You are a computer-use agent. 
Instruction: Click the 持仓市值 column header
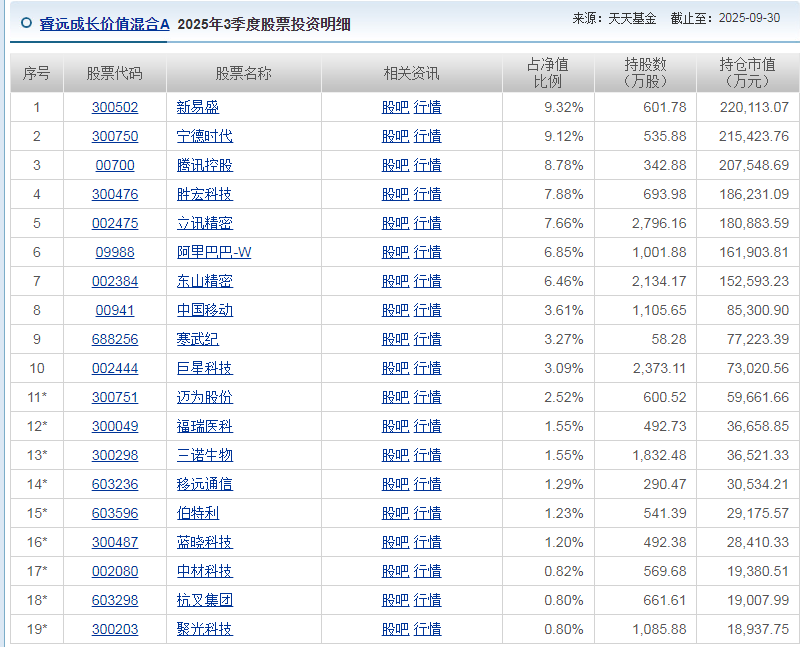coord(747,73)
